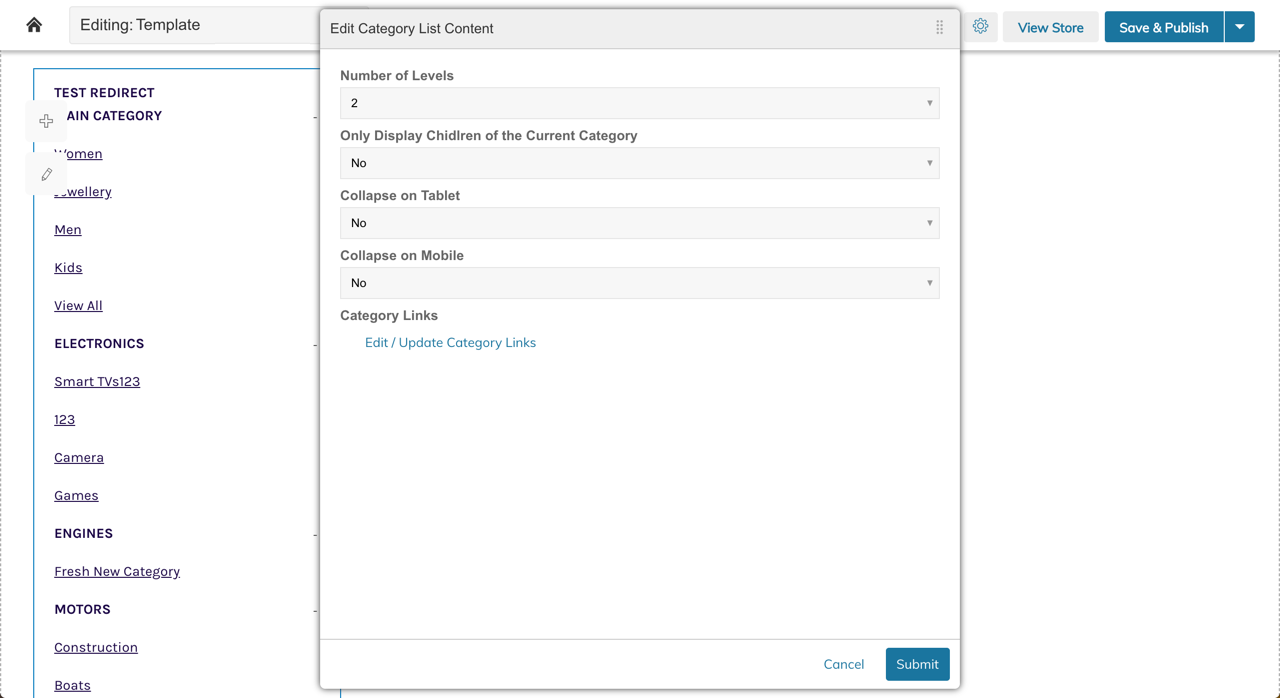1280x698 pixels.
Task: Click the pencil edit icon
Action: pos(46,174)
